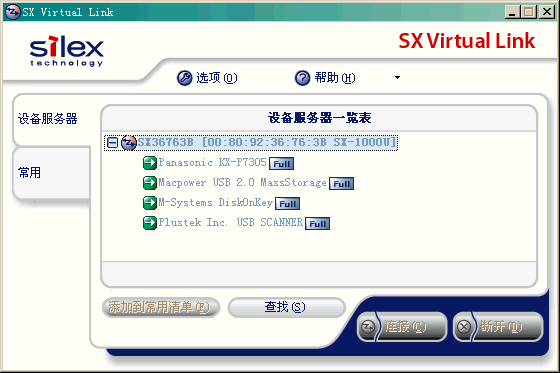
Task: Click the Full badge next to Panasonic KX-P7305
Action: [x=281, y=164]
